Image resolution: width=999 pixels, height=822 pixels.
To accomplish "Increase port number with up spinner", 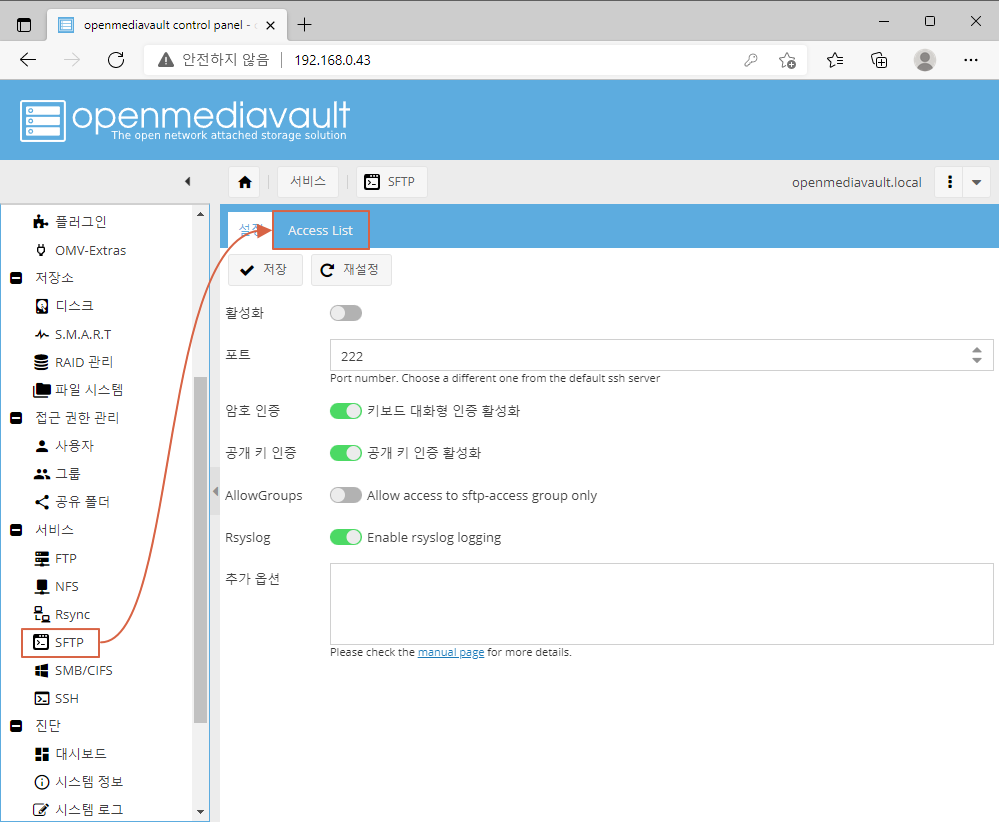I will 977,350.
